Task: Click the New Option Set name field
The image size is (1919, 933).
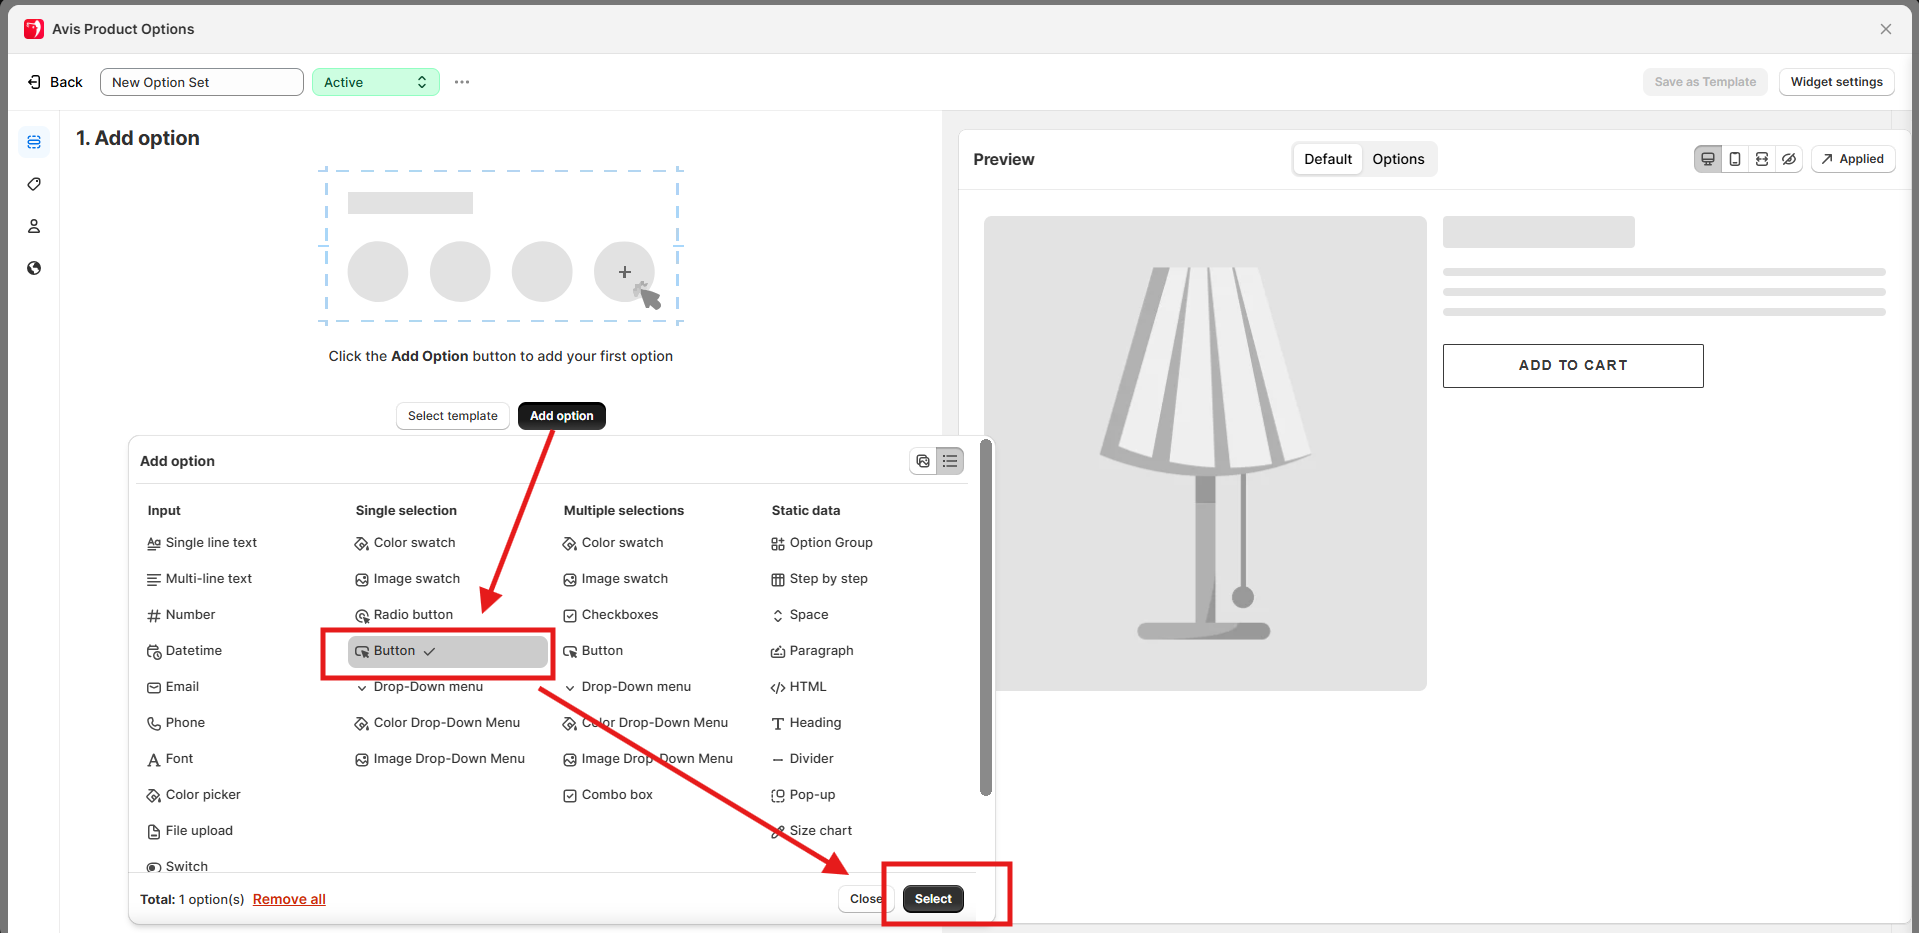Action: pos(202,82)
